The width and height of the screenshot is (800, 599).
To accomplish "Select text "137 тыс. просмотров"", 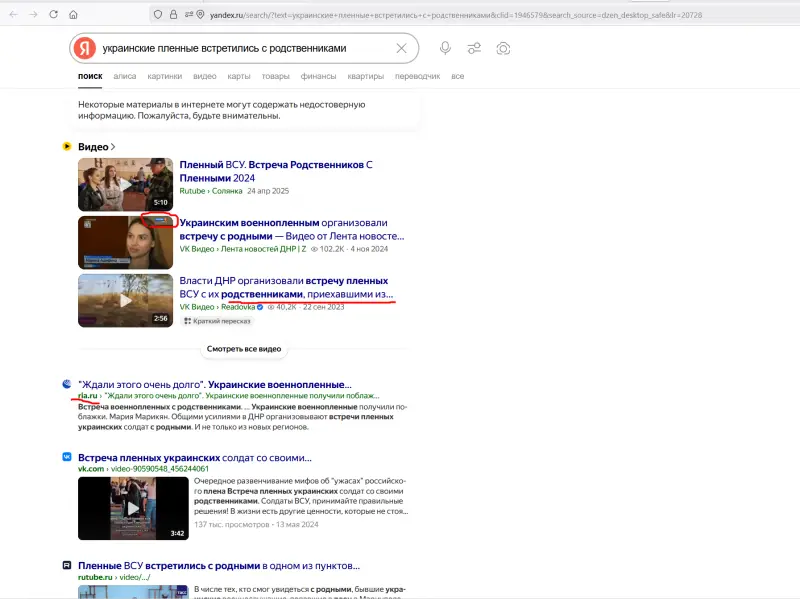I will (232, 525).
